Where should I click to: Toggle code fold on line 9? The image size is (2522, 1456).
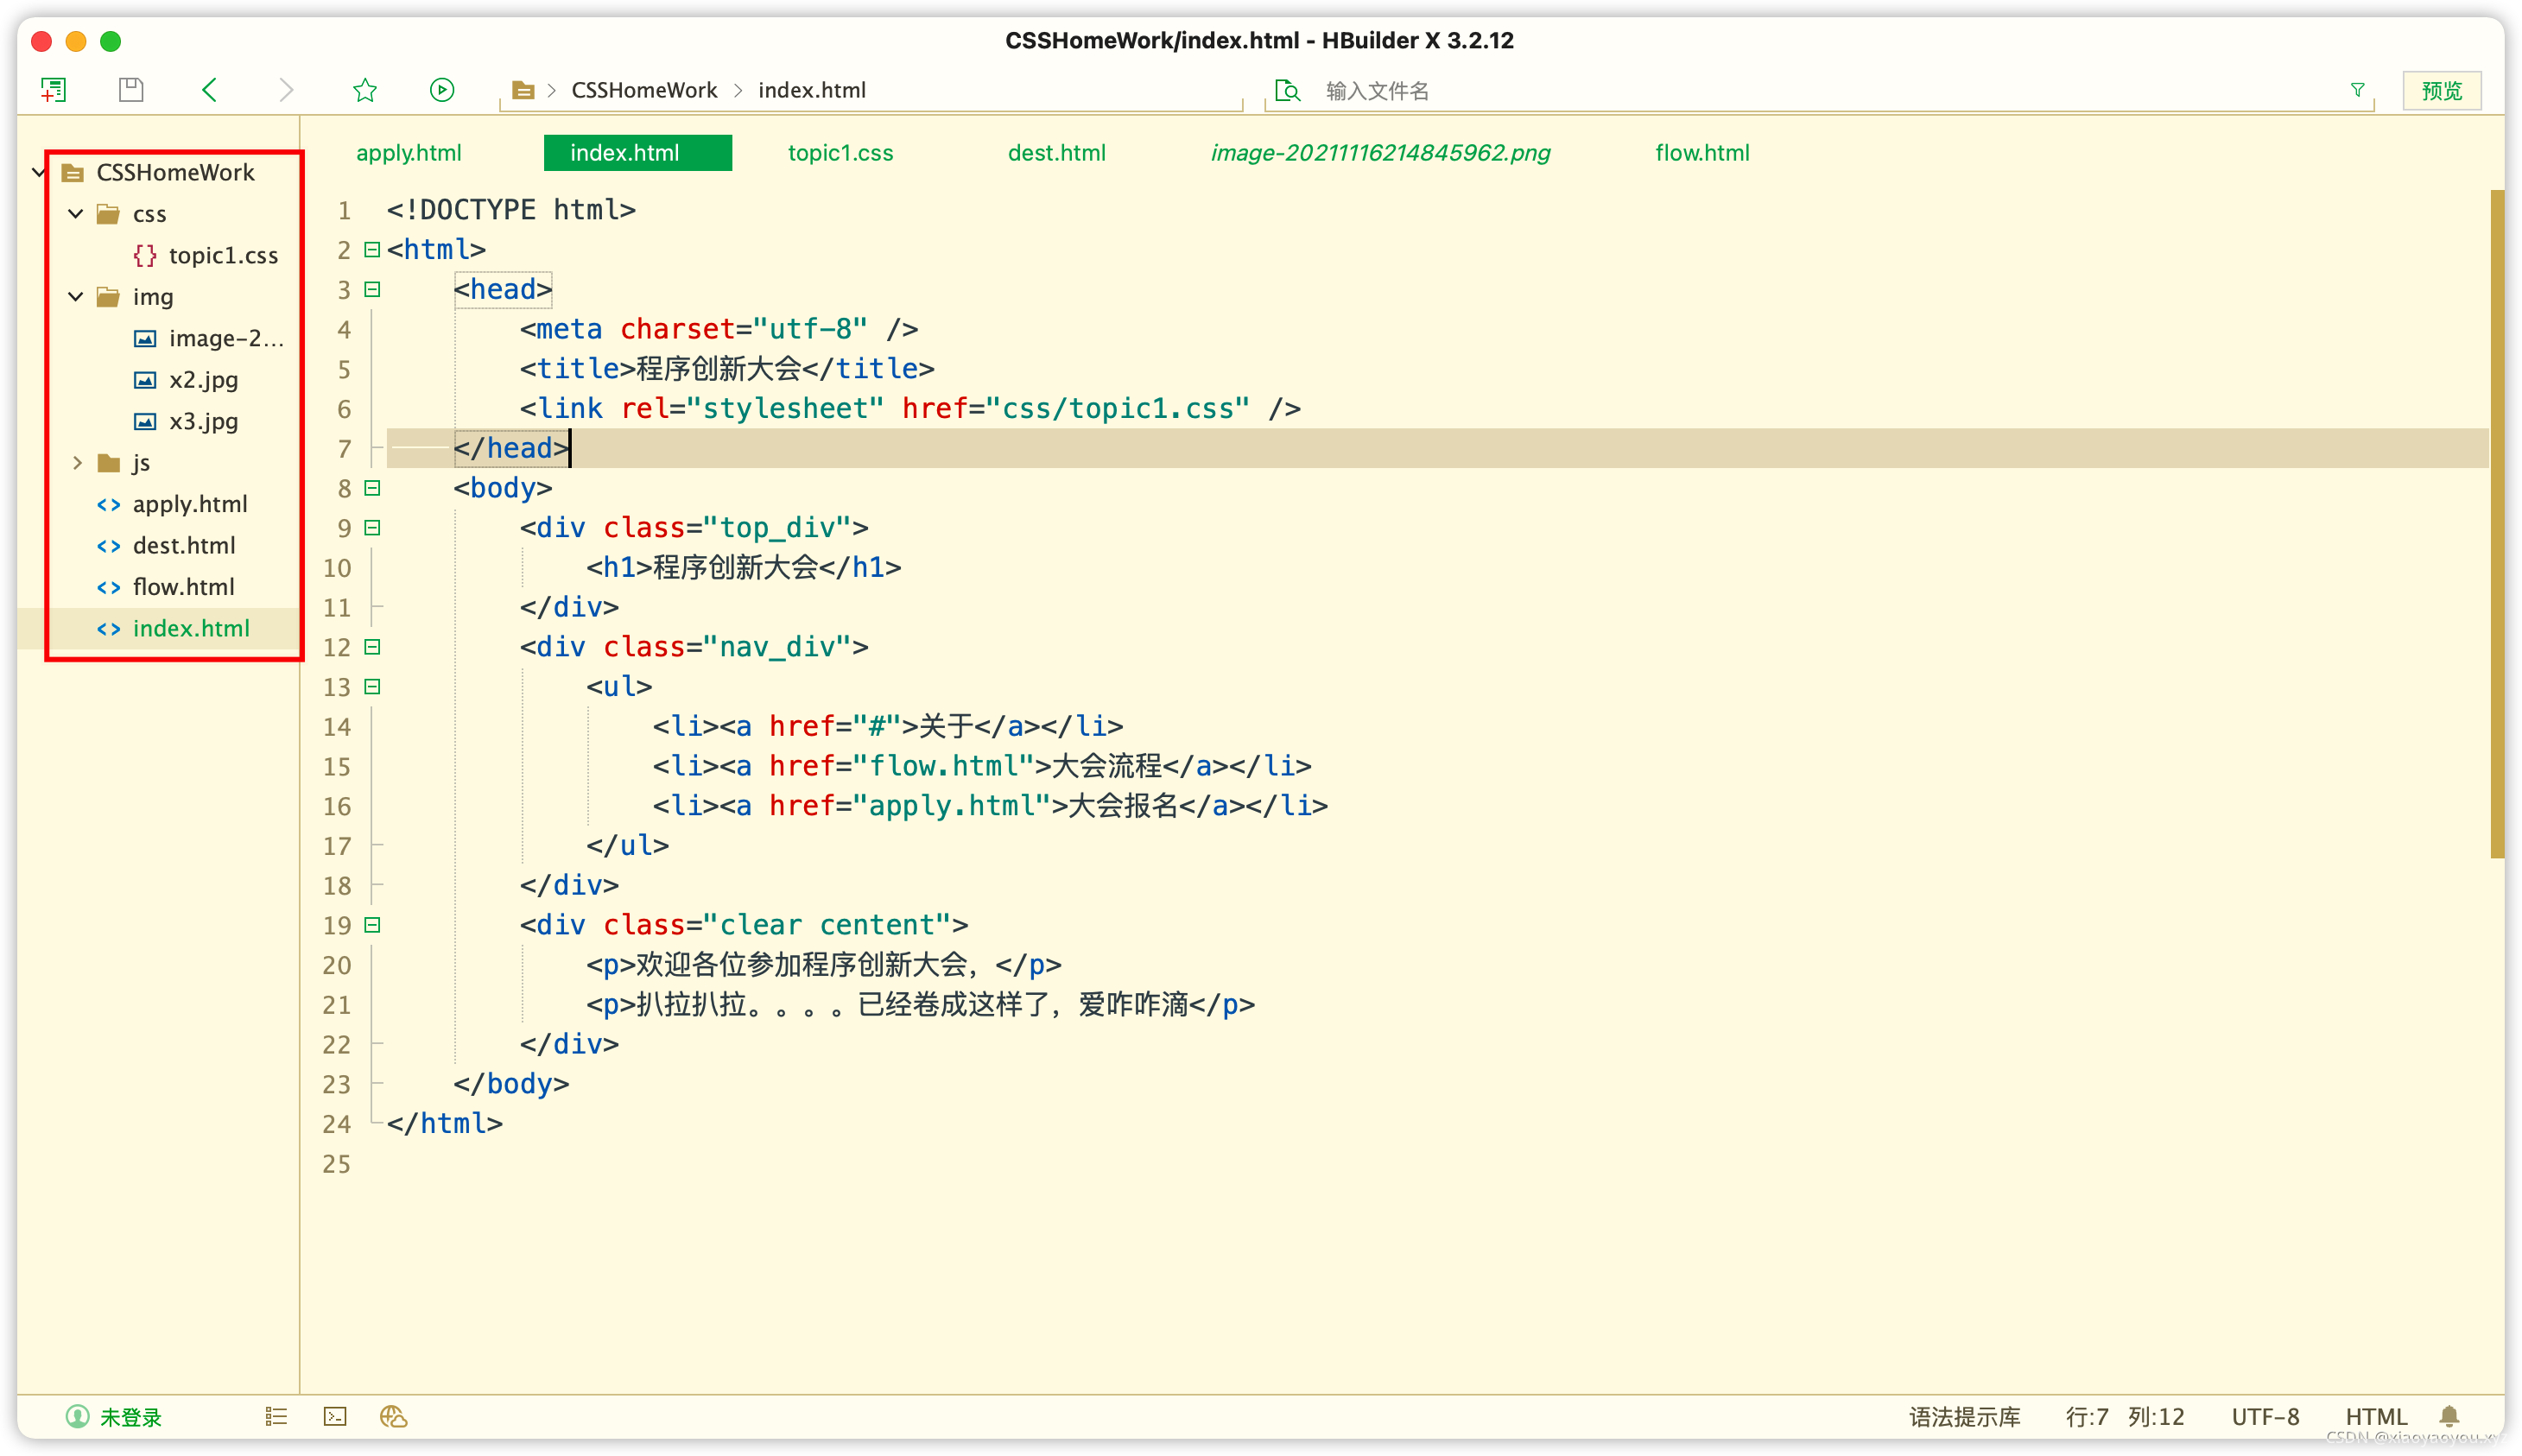point(372,528)
